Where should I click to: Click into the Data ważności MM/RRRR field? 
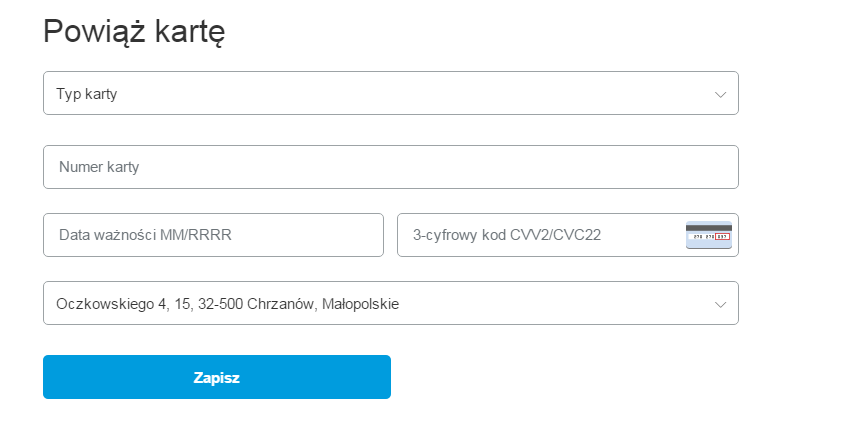213,235
